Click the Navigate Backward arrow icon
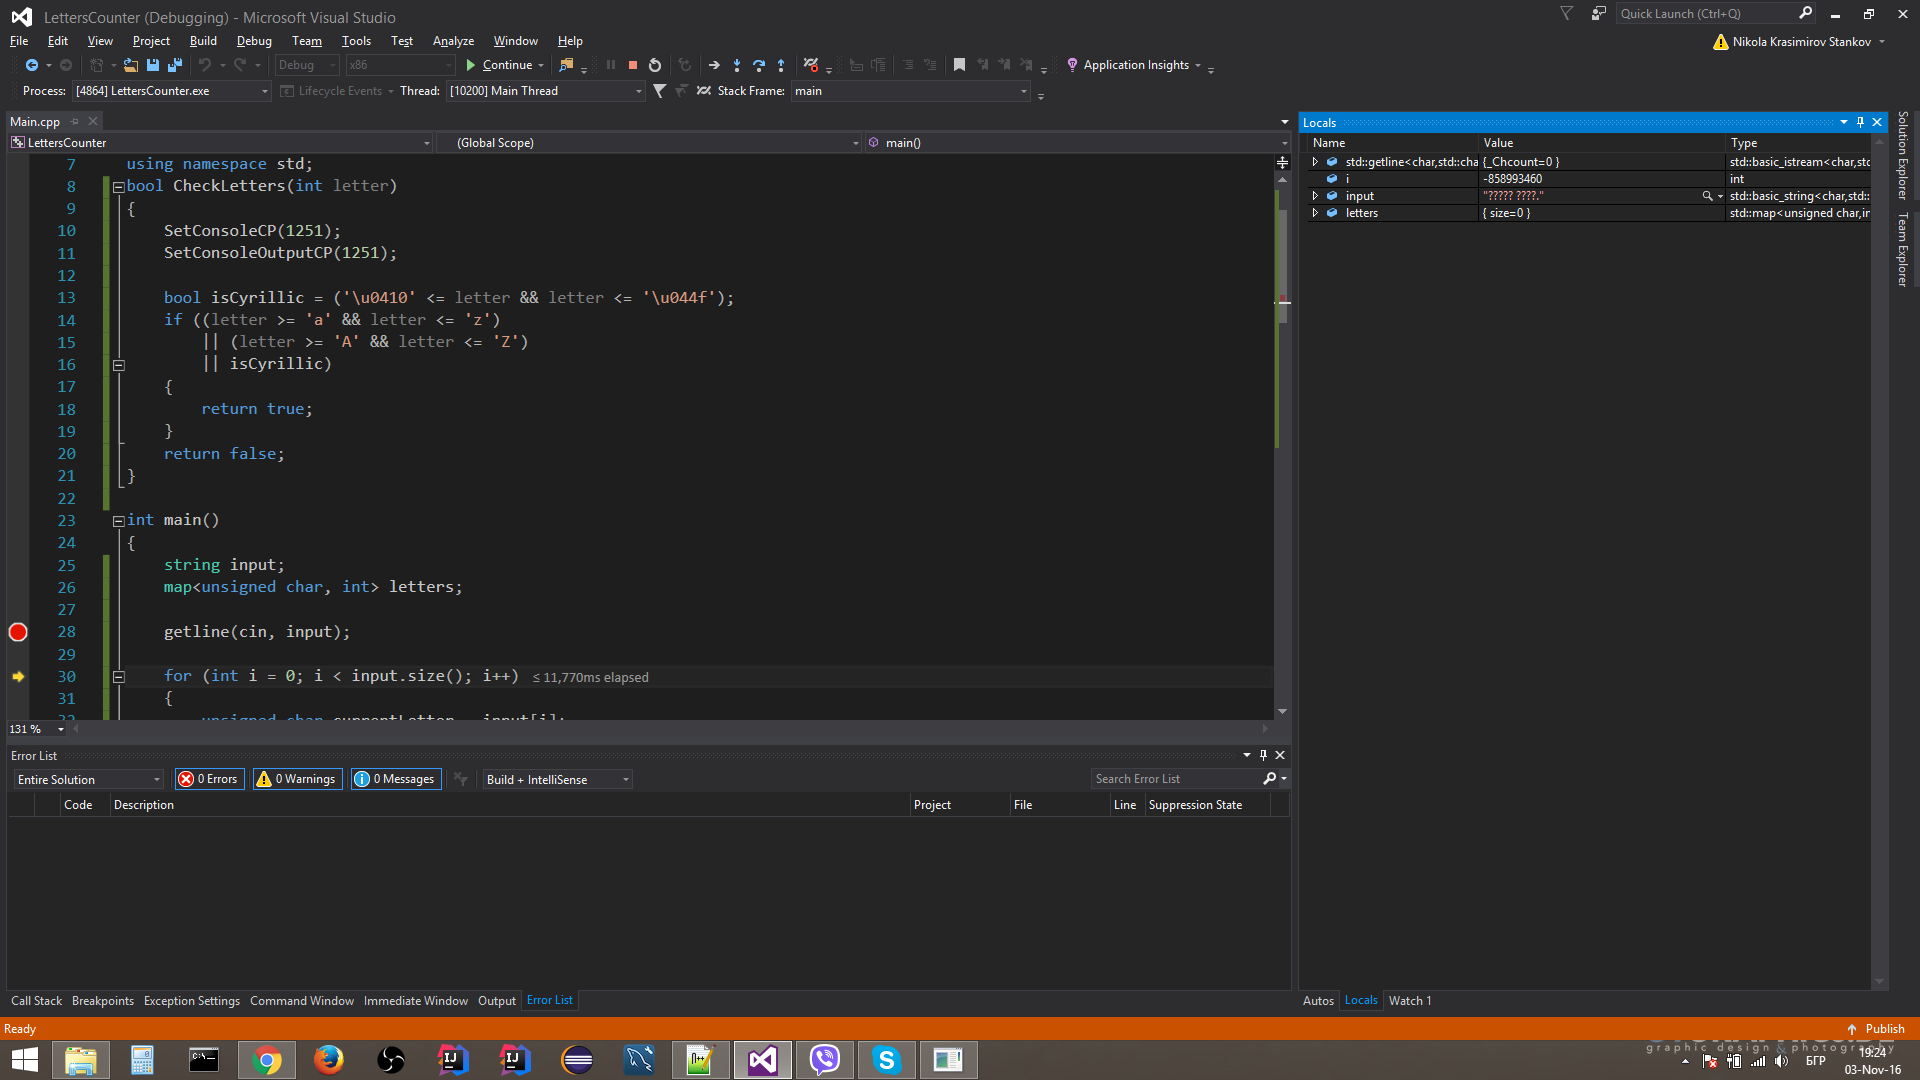This screenshot has width=1920, height=1080. 32,65
